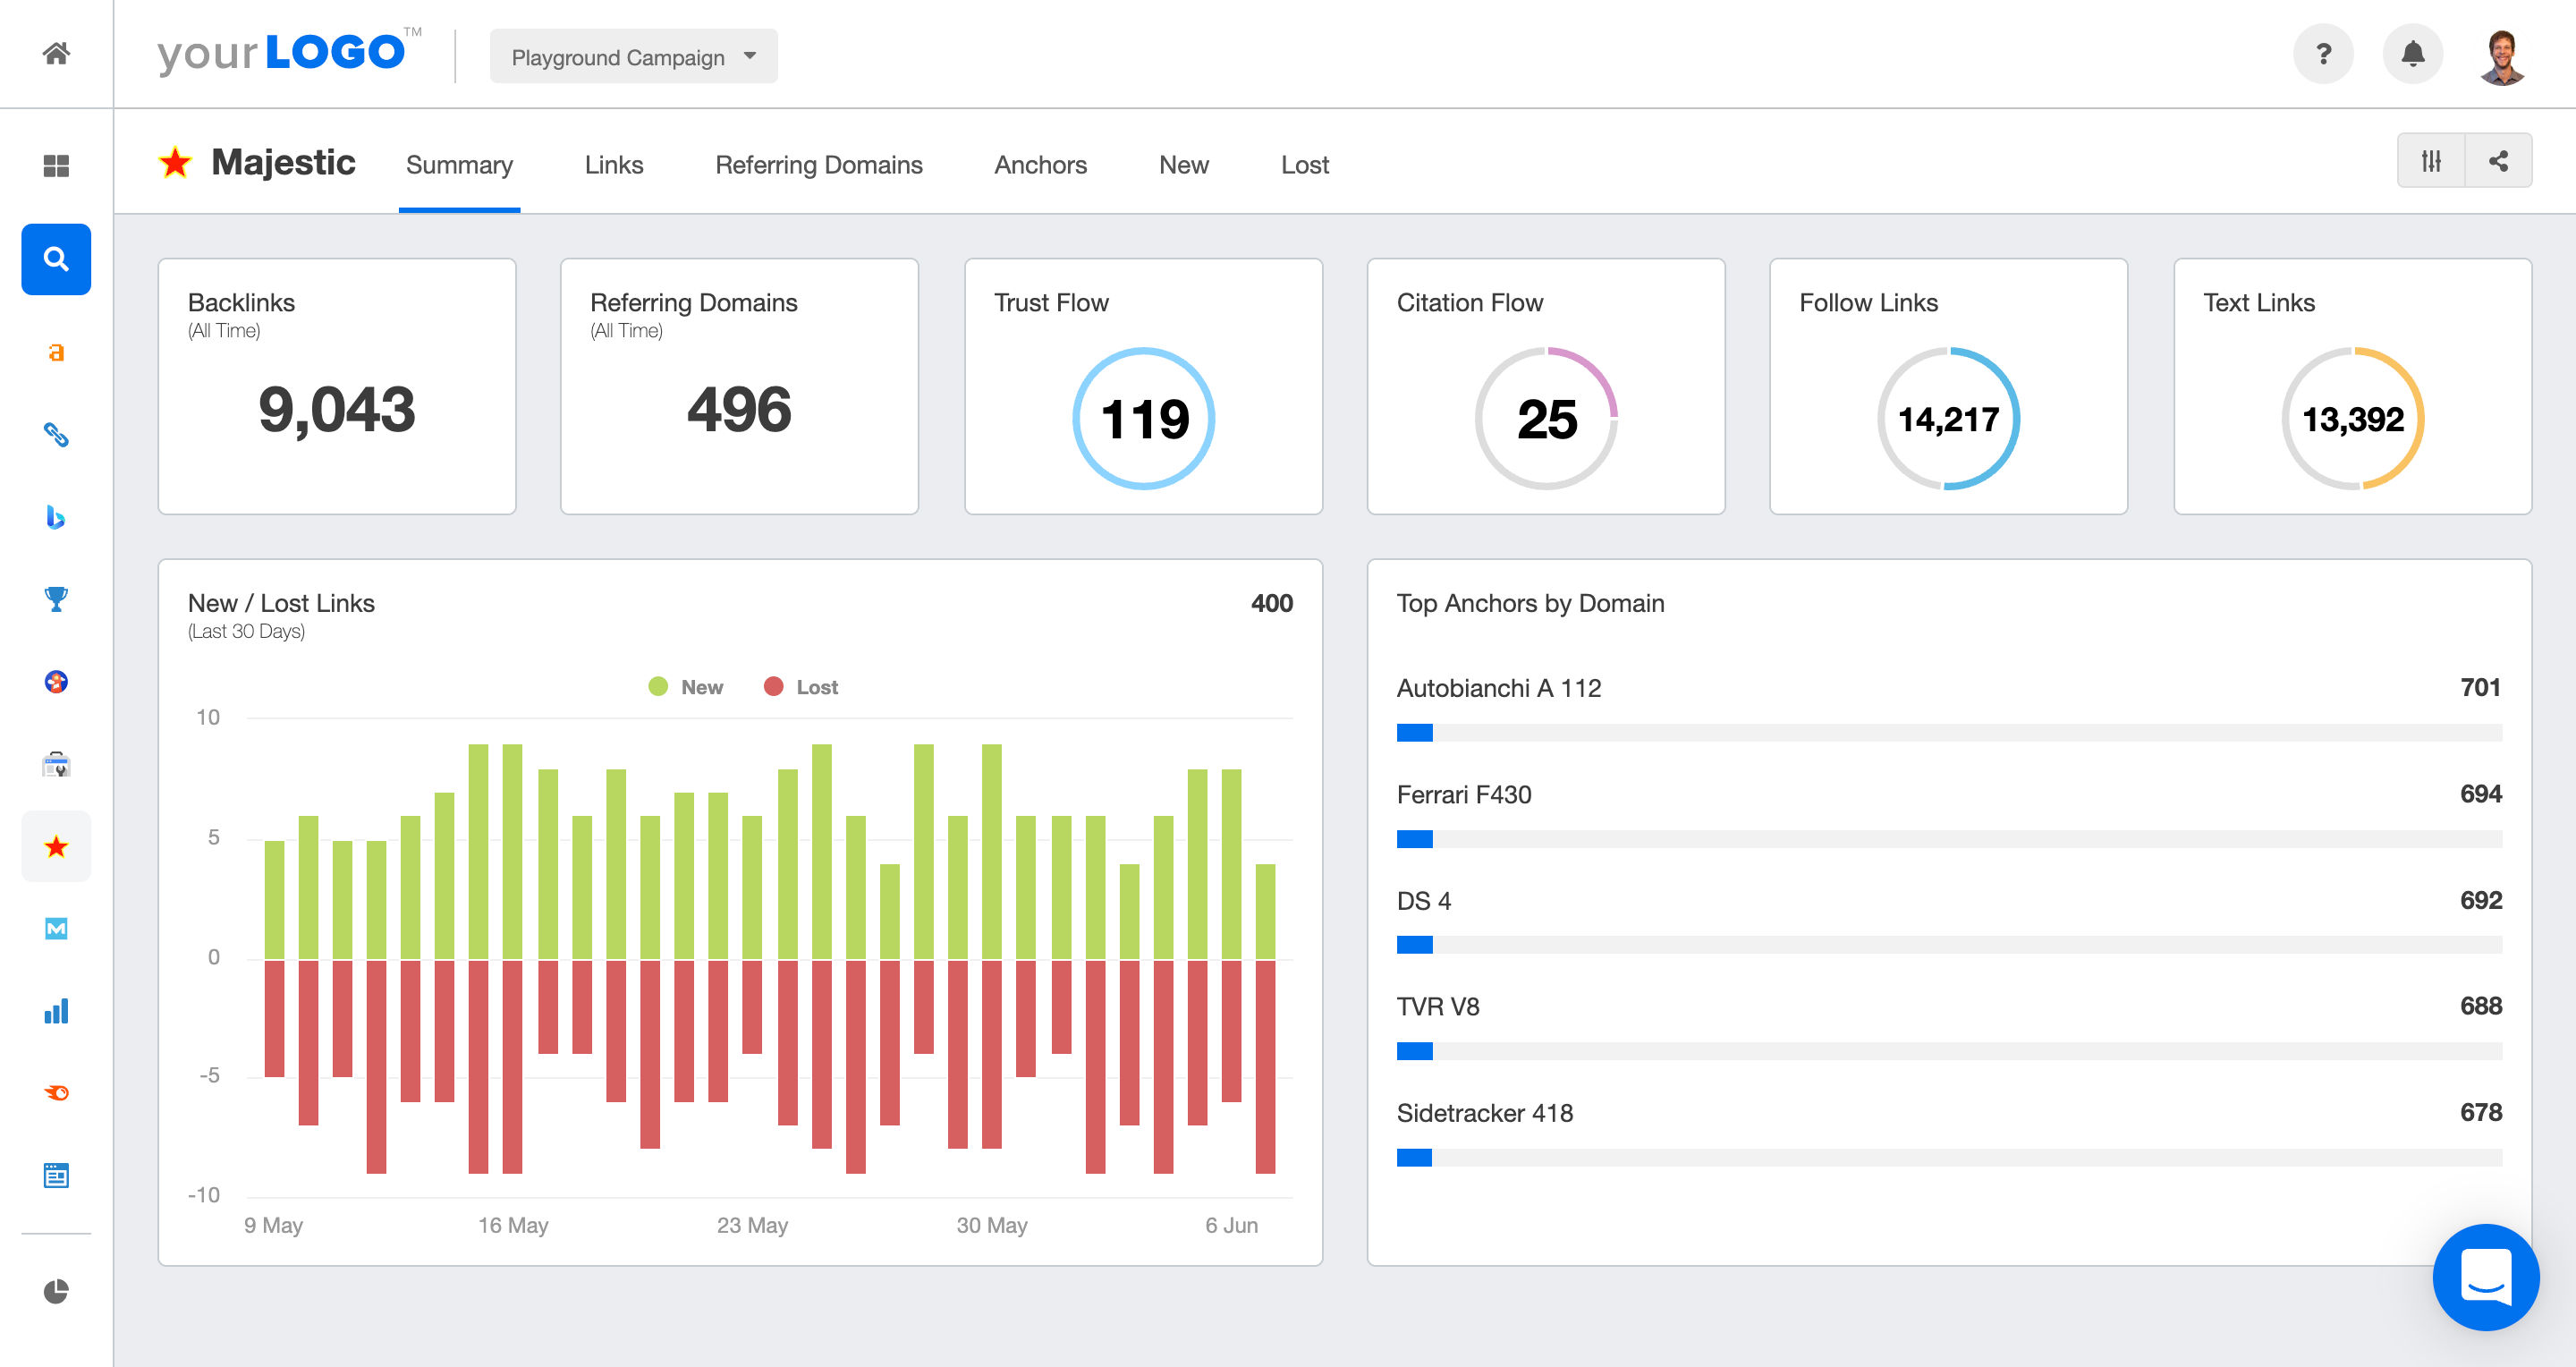Viewport: 2576px width, 1367px height.
Task: Click the DS 4 anchor label
Action: coord(1423,901)
